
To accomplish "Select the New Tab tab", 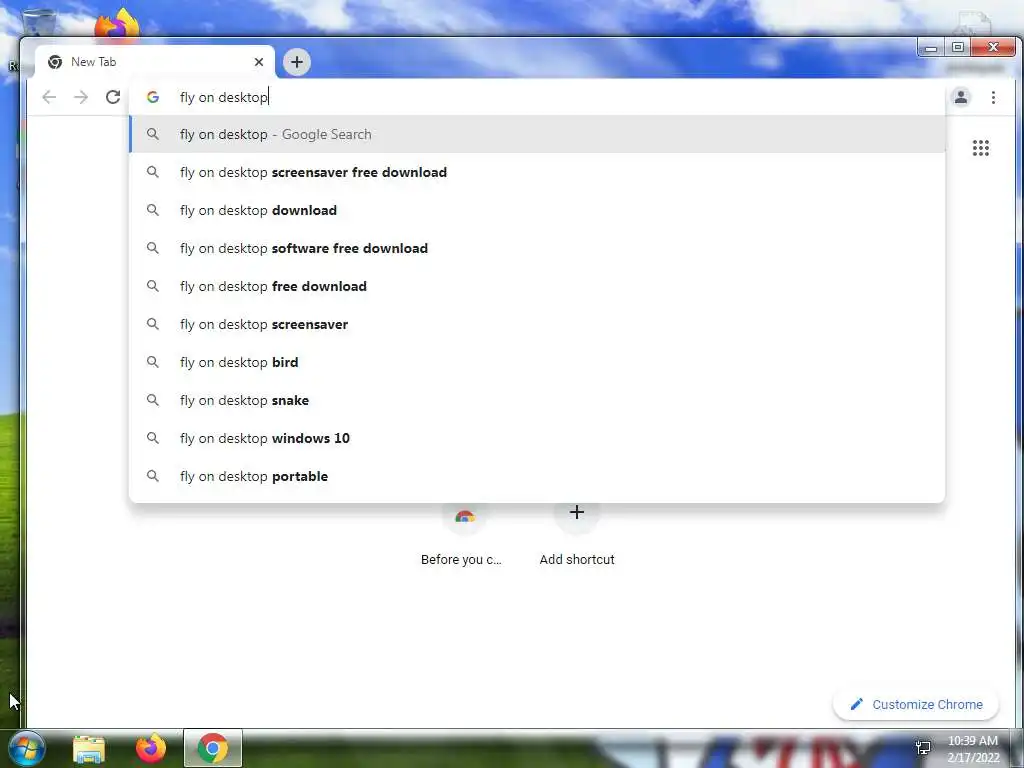I will pyautogui.click(x=155, y=62).
